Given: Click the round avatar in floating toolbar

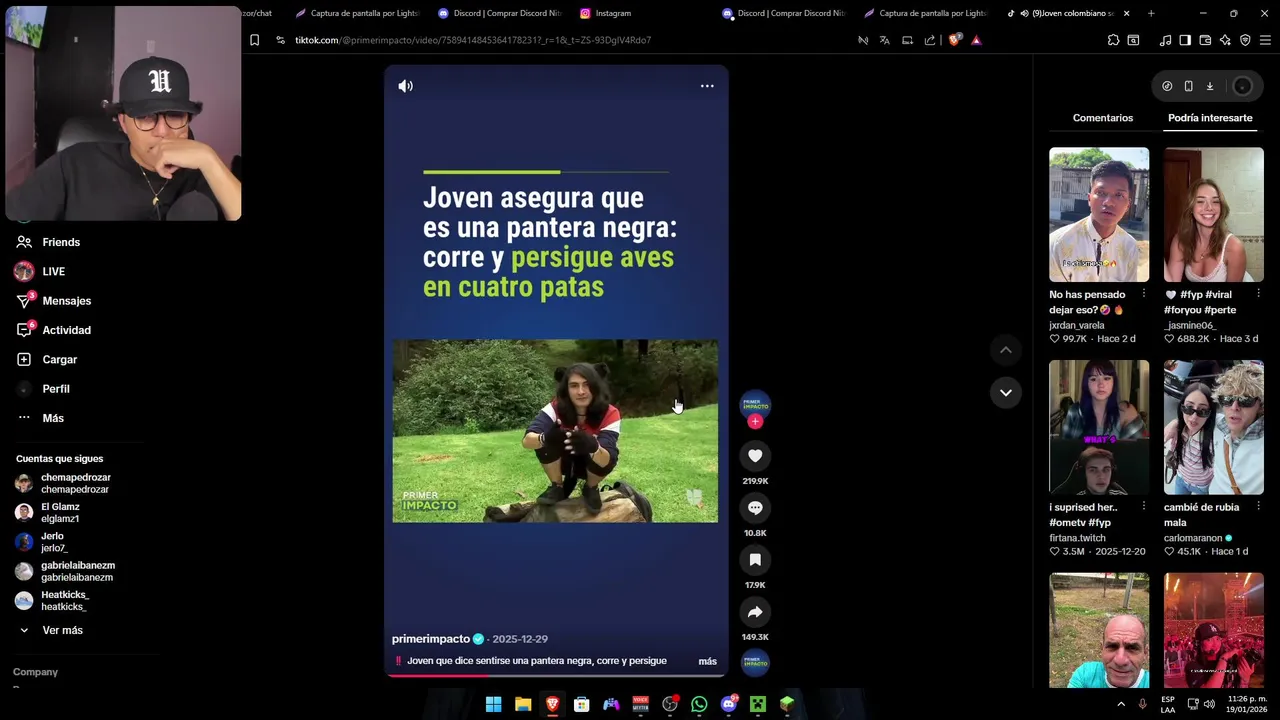Looking at the screenshot, I should 1242,86.
